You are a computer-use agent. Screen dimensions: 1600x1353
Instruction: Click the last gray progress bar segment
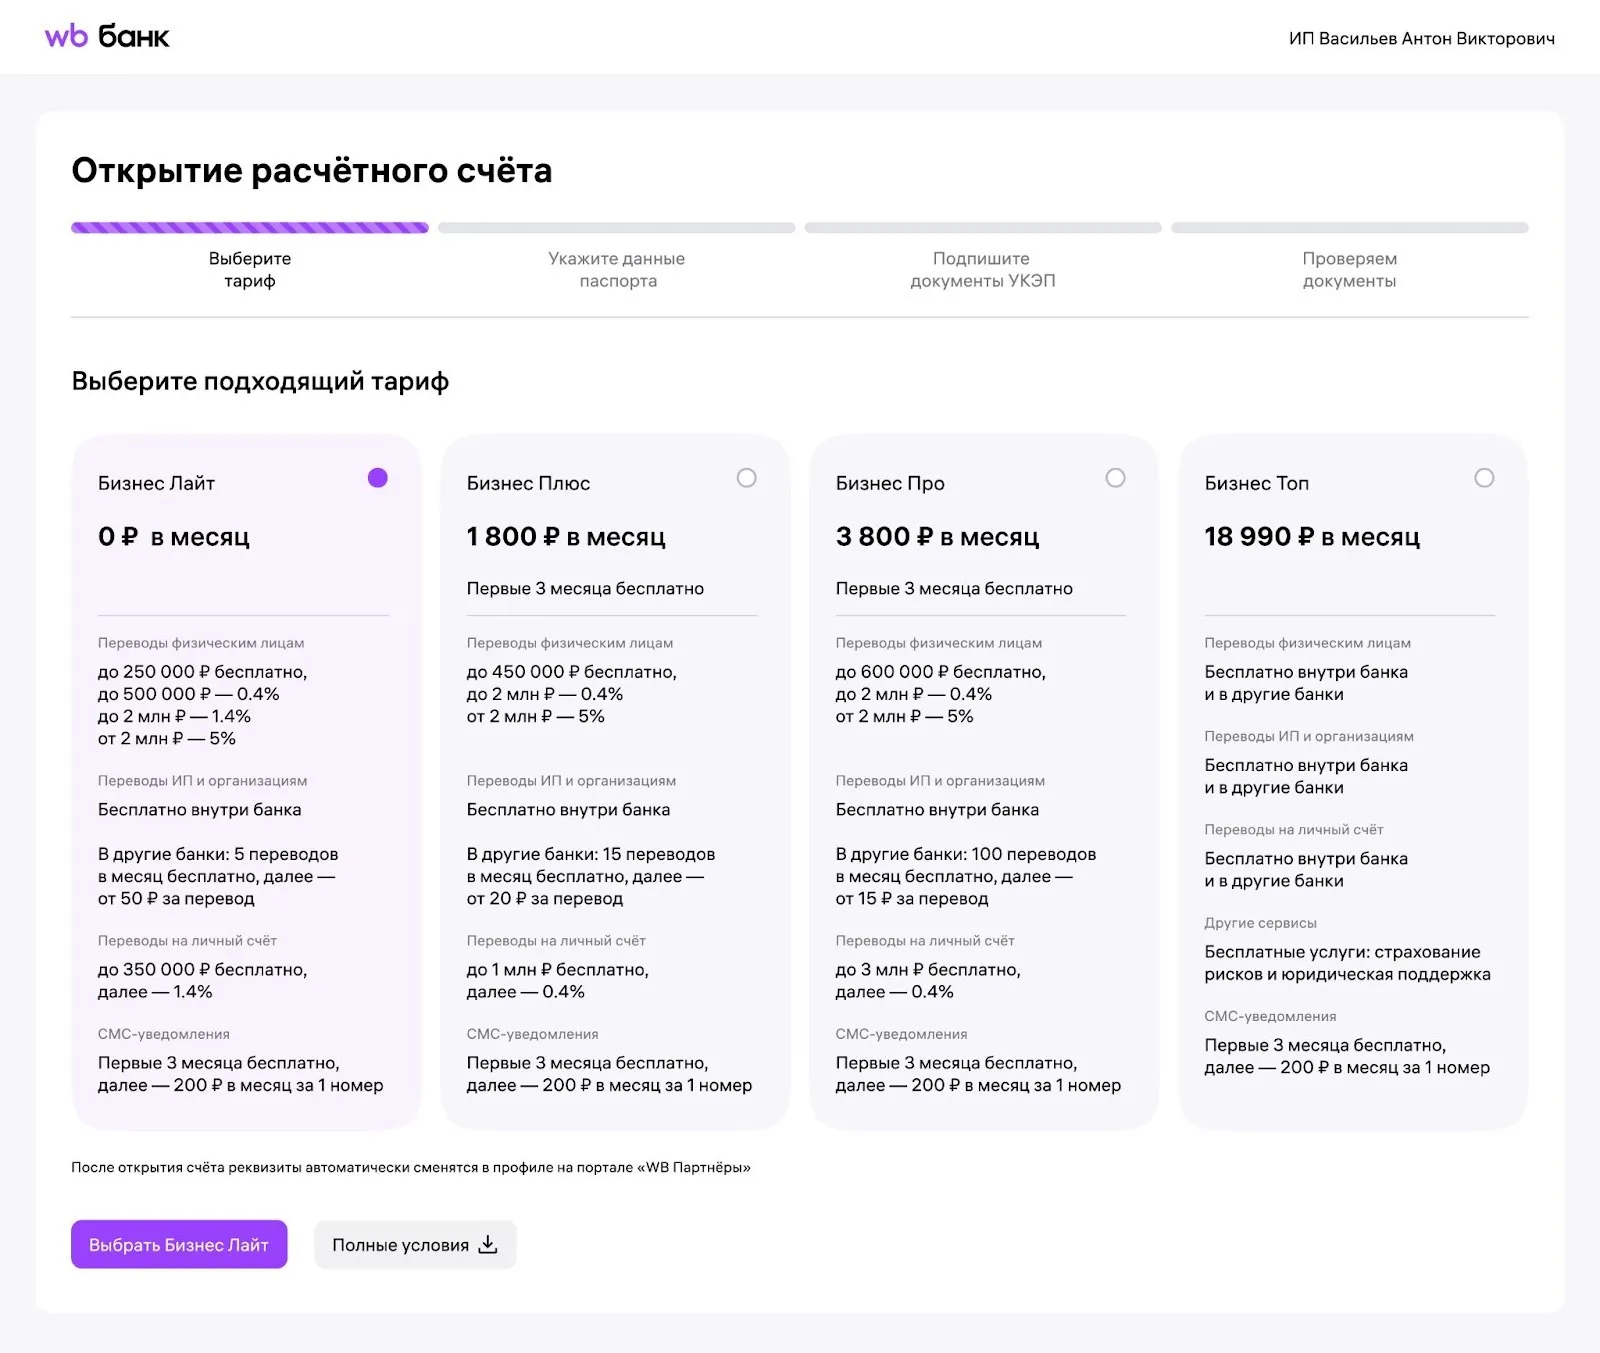point(1349,228)
